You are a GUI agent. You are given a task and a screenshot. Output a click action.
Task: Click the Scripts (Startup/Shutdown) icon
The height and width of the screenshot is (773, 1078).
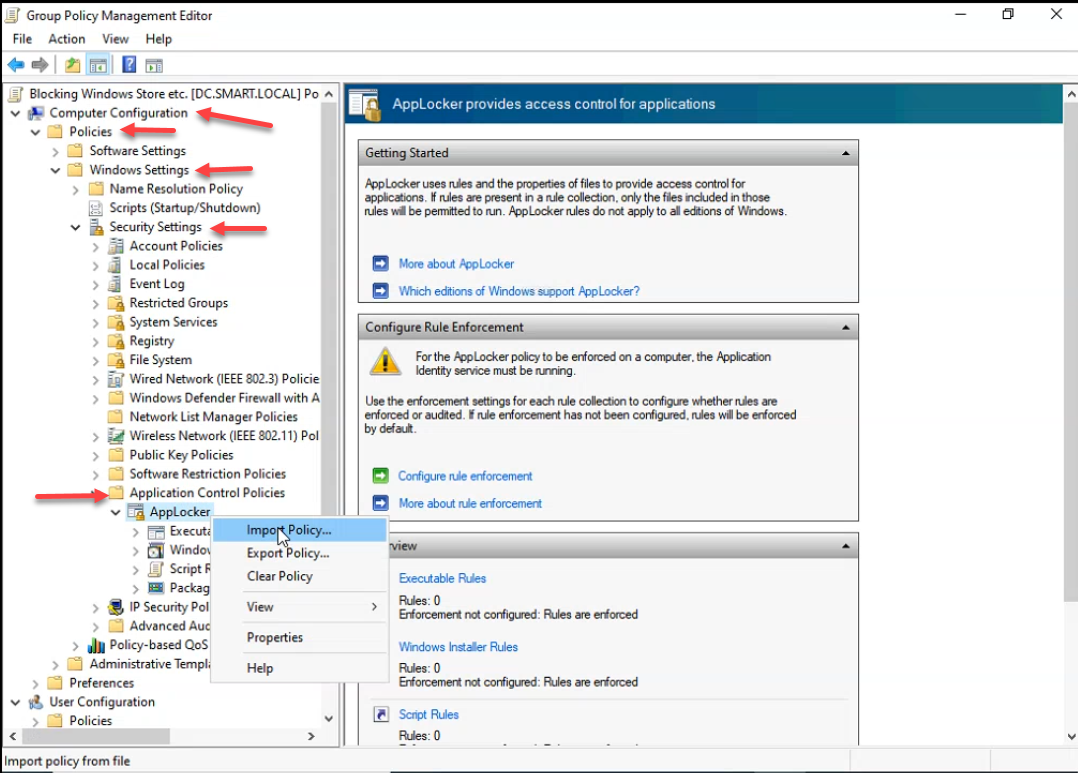[x=96, y=208]
